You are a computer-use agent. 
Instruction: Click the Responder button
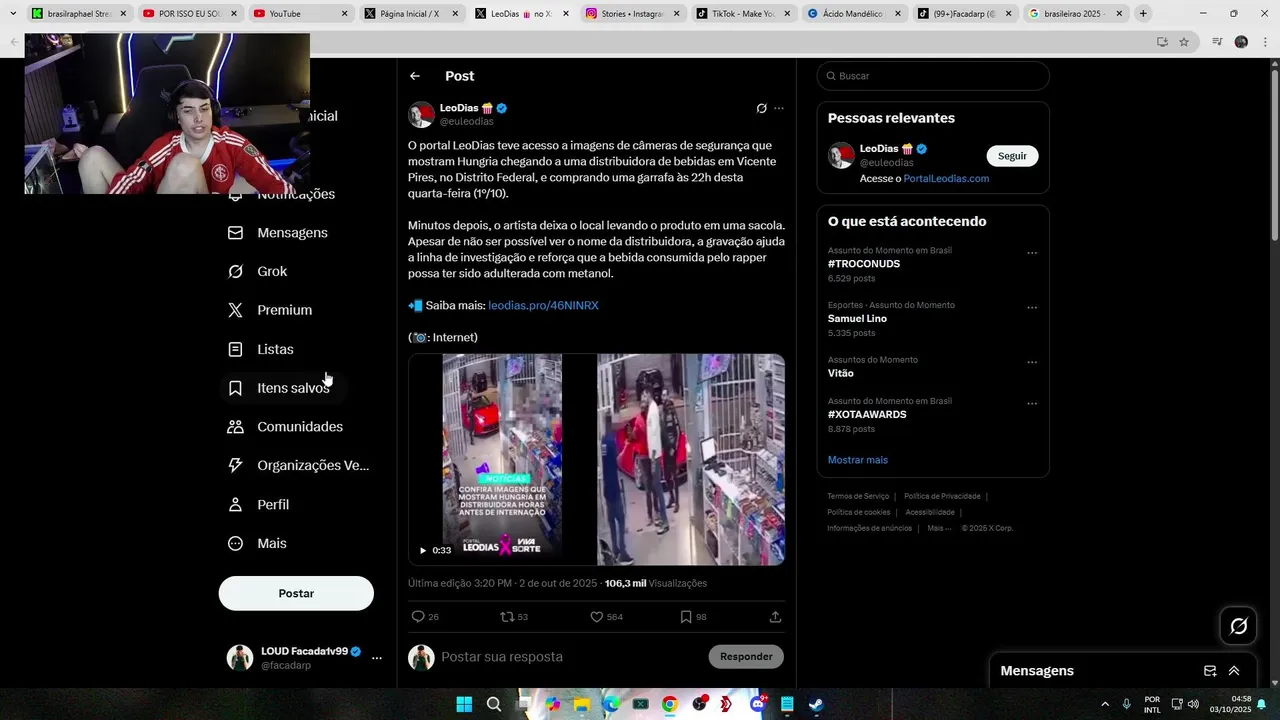[x=746, y=657]
